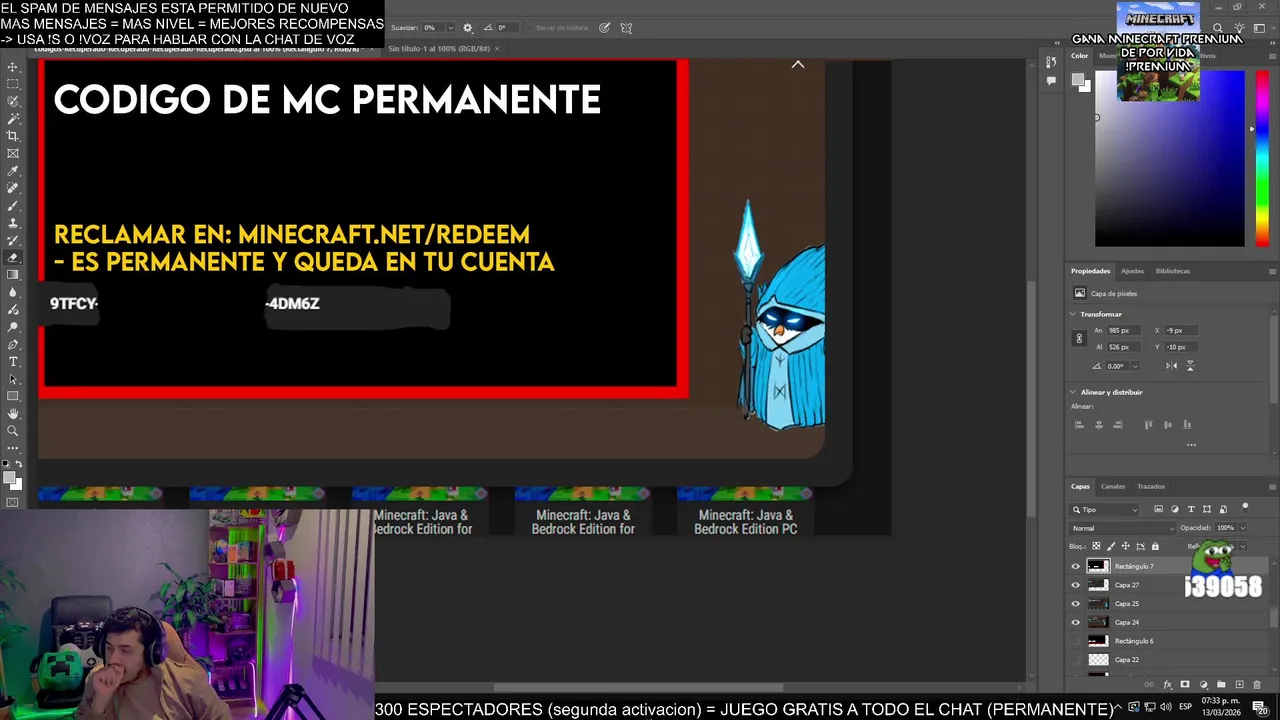1280x720 pixels.
Task: Select the Spot Healing Brush tool
Action: point(13,187)
